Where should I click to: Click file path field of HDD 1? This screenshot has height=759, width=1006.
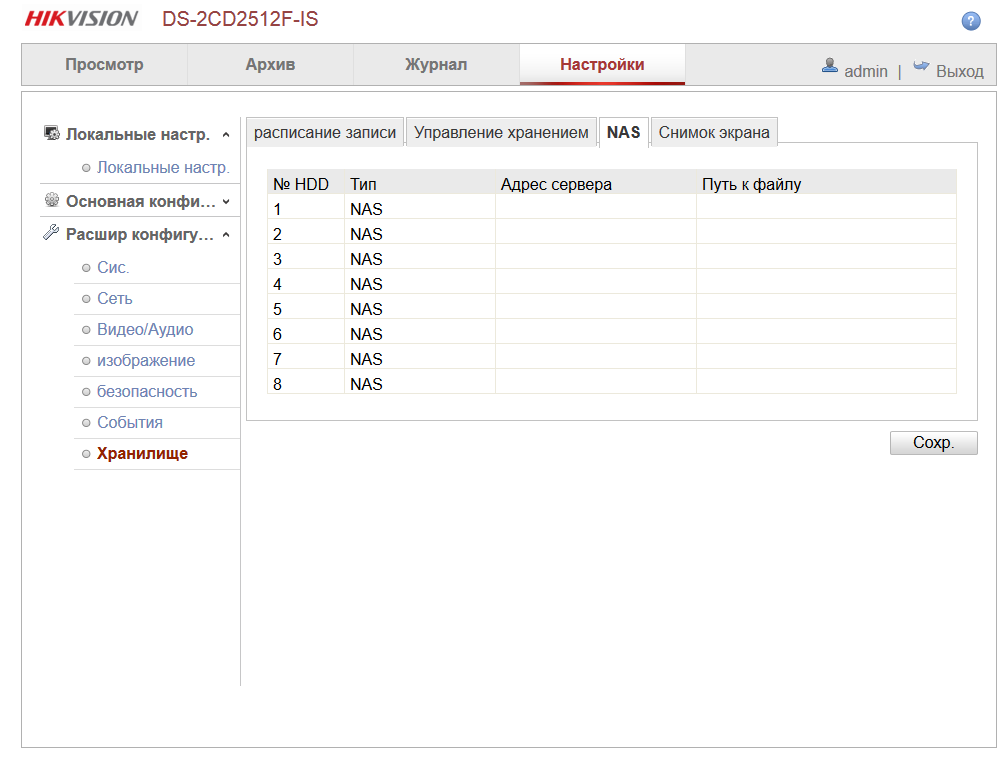pyautogui.click(x=826, y=209)
